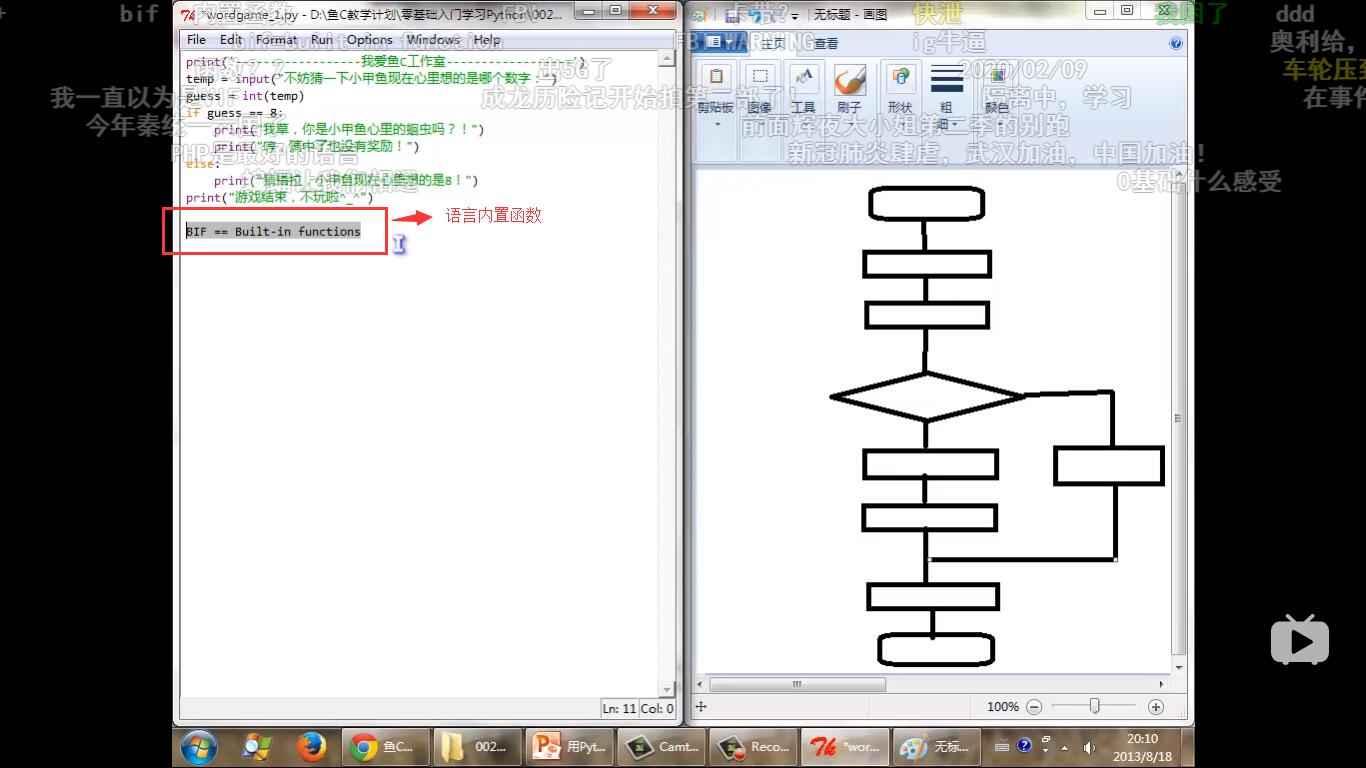
Task: Click the Windows Start button
Action: coord(198,747)
